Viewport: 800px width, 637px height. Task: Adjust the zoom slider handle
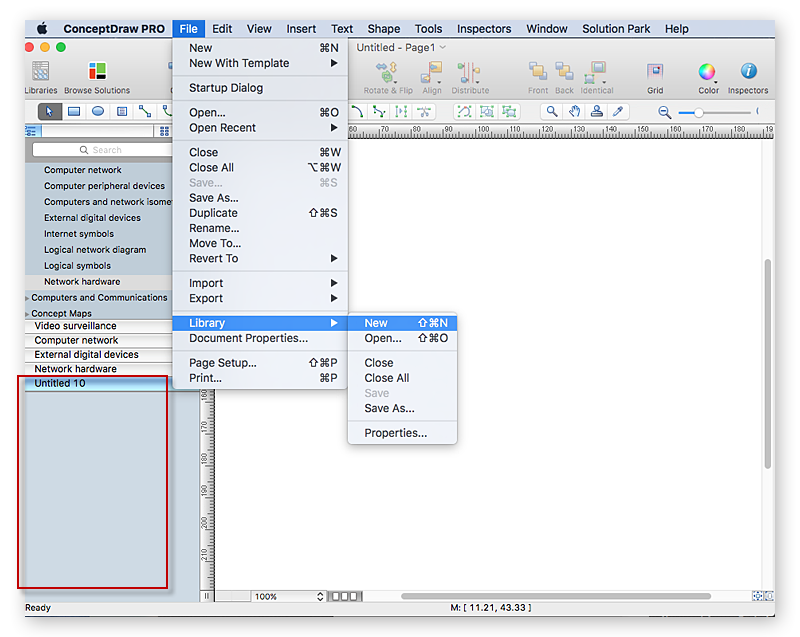coord(698,112)
